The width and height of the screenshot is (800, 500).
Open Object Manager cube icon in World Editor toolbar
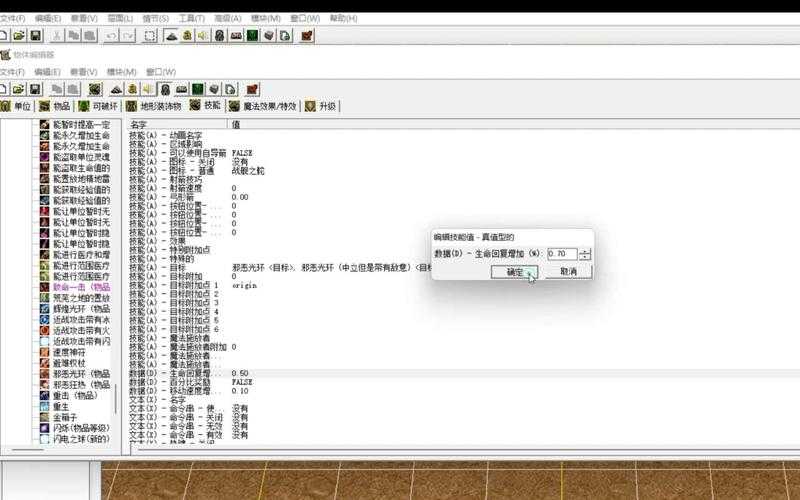coord(269,36)
